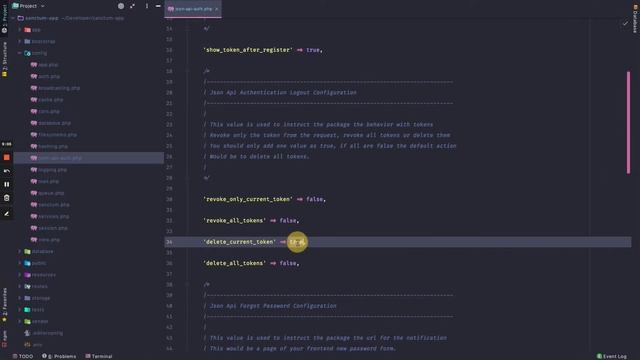Click the red stop recording button
This screenshot has height=360, width=640.
7,157
